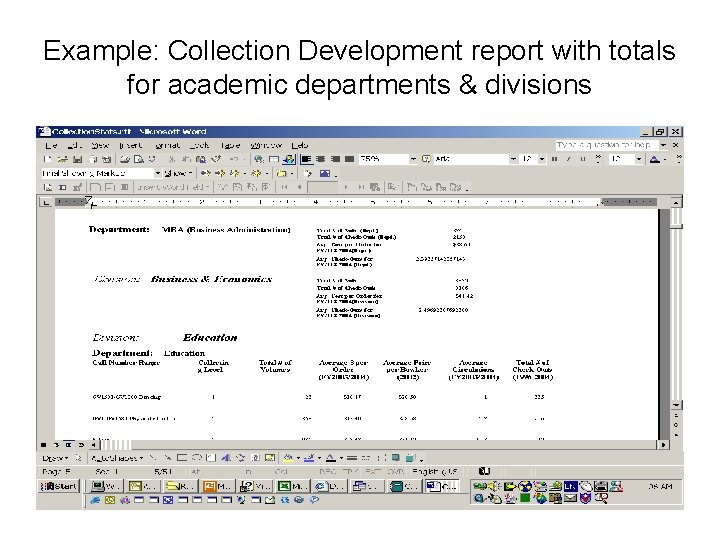Open the File menu
Image resolution: width=720 pixels, height=540 pixels.
coord(51,145)
